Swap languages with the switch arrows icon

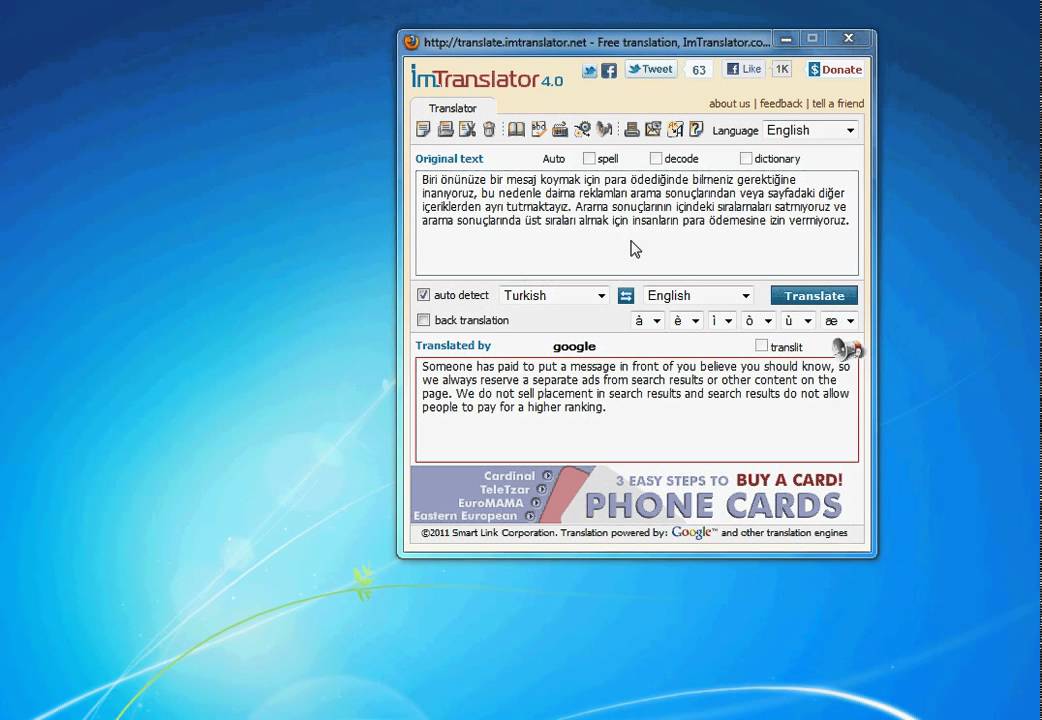[626, 296]
